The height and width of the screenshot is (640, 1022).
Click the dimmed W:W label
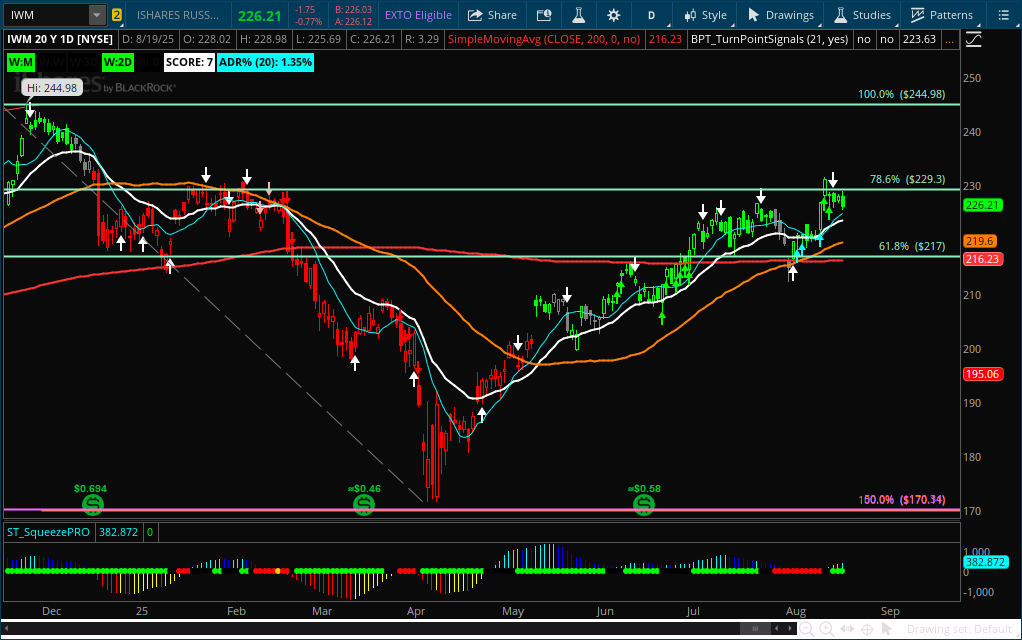click(x=51, y=63)
